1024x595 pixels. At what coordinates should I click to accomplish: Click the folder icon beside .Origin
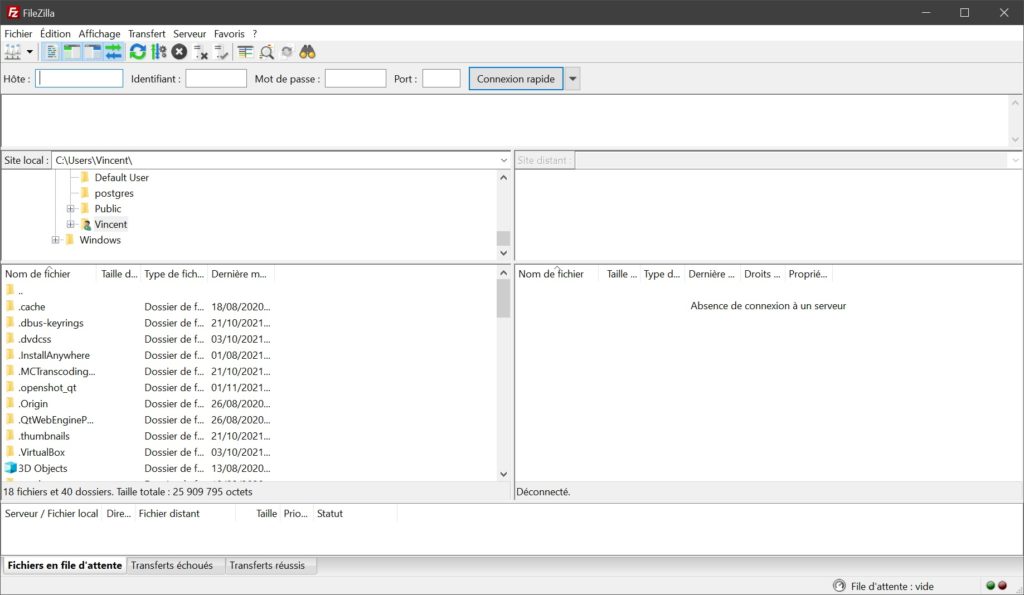point(10,404)
